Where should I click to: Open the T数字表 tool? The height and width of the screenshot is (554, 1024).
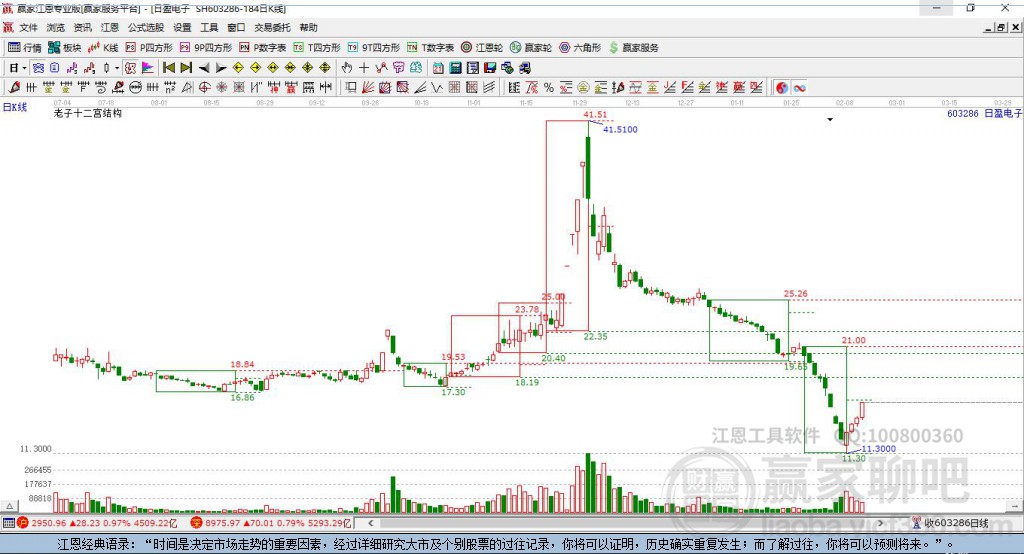(430, 48)
